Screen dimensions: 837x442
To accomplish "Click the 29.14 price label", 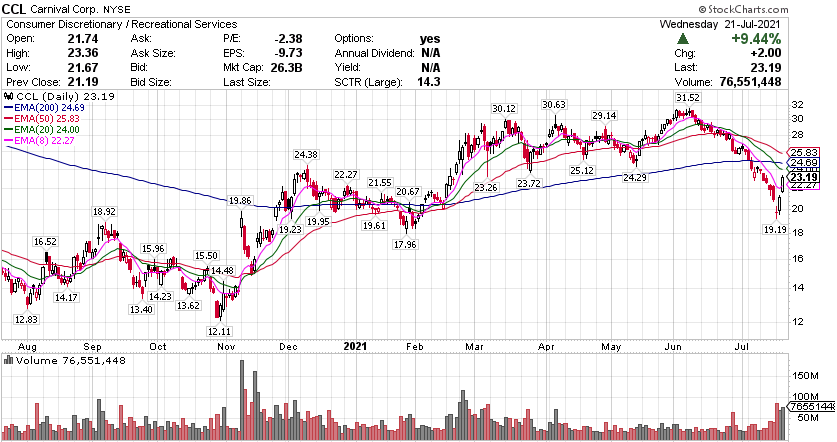I will tap(604, 115).
